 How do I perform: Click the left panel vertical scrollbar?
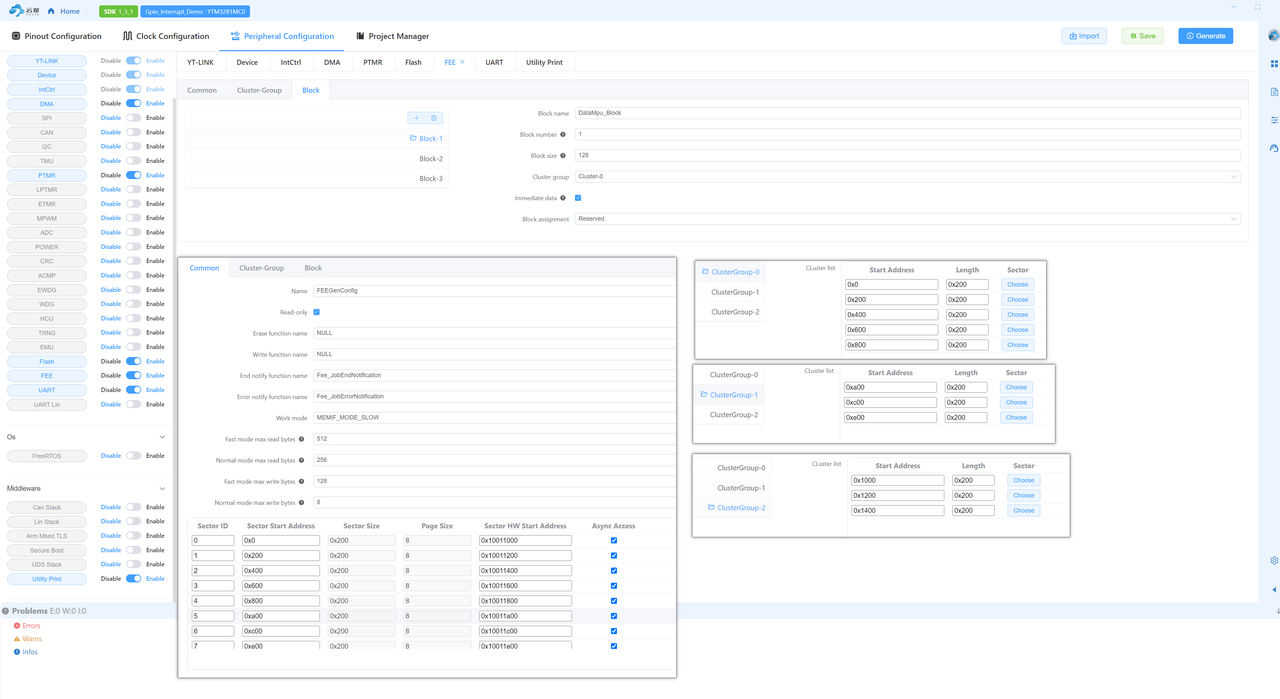pos(175,350)
